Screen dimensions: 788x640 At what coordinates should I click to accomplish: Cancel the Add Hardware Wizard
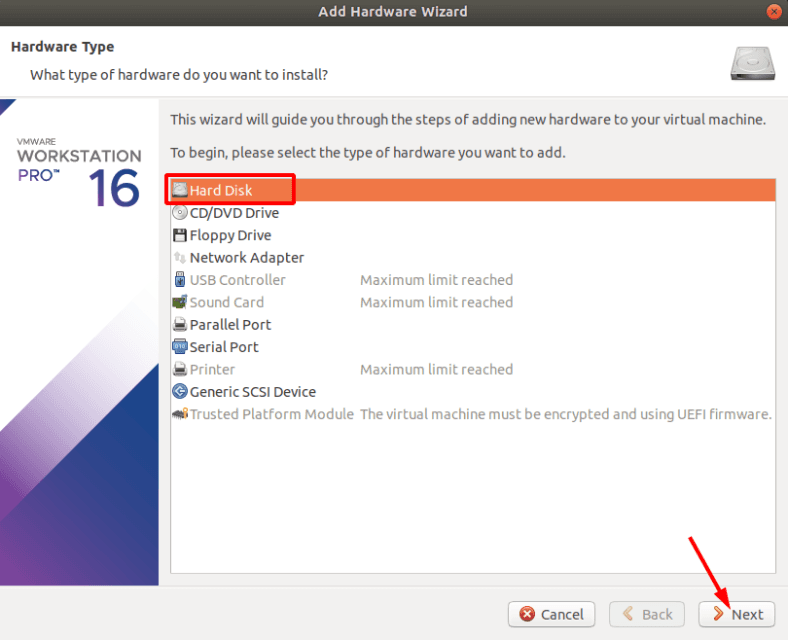(x=551, y=614)
